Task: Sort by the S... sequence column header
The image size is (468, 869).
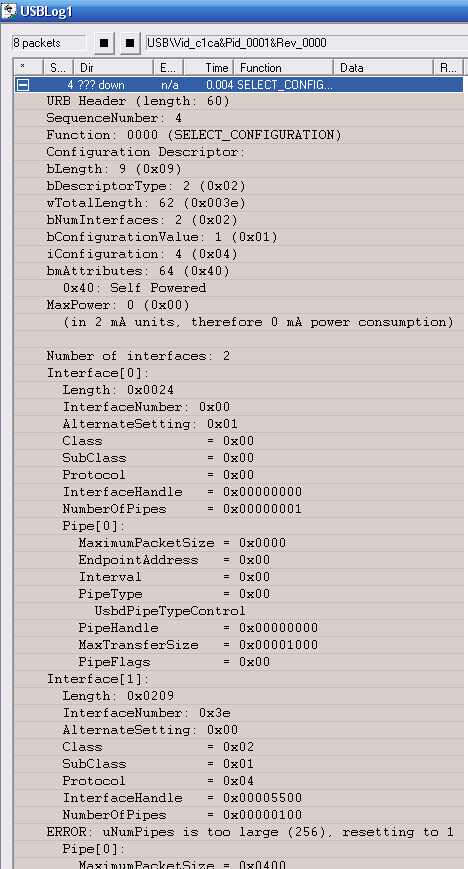Action: 58,68
